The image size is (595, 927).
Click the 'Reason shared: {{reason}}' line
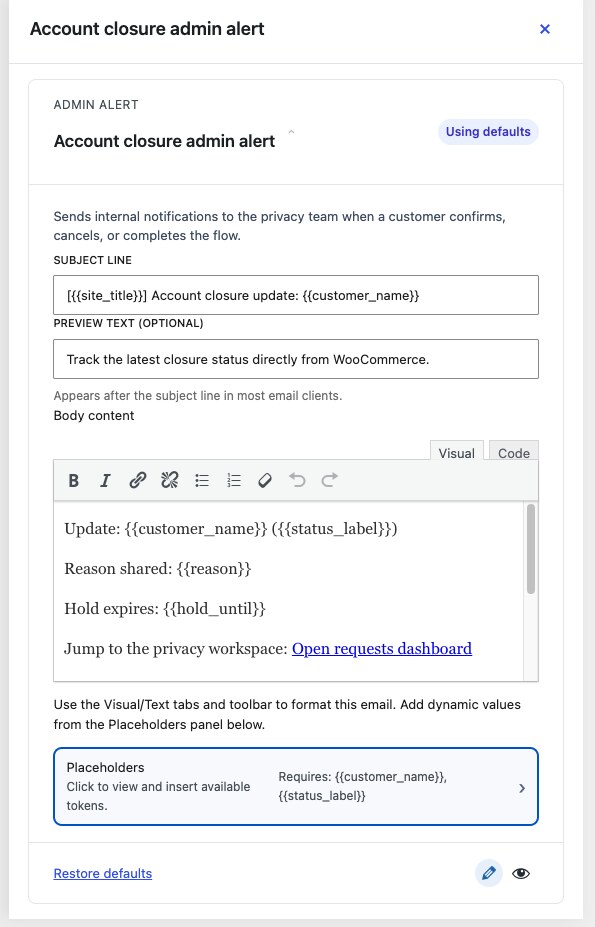click(158, 569)
